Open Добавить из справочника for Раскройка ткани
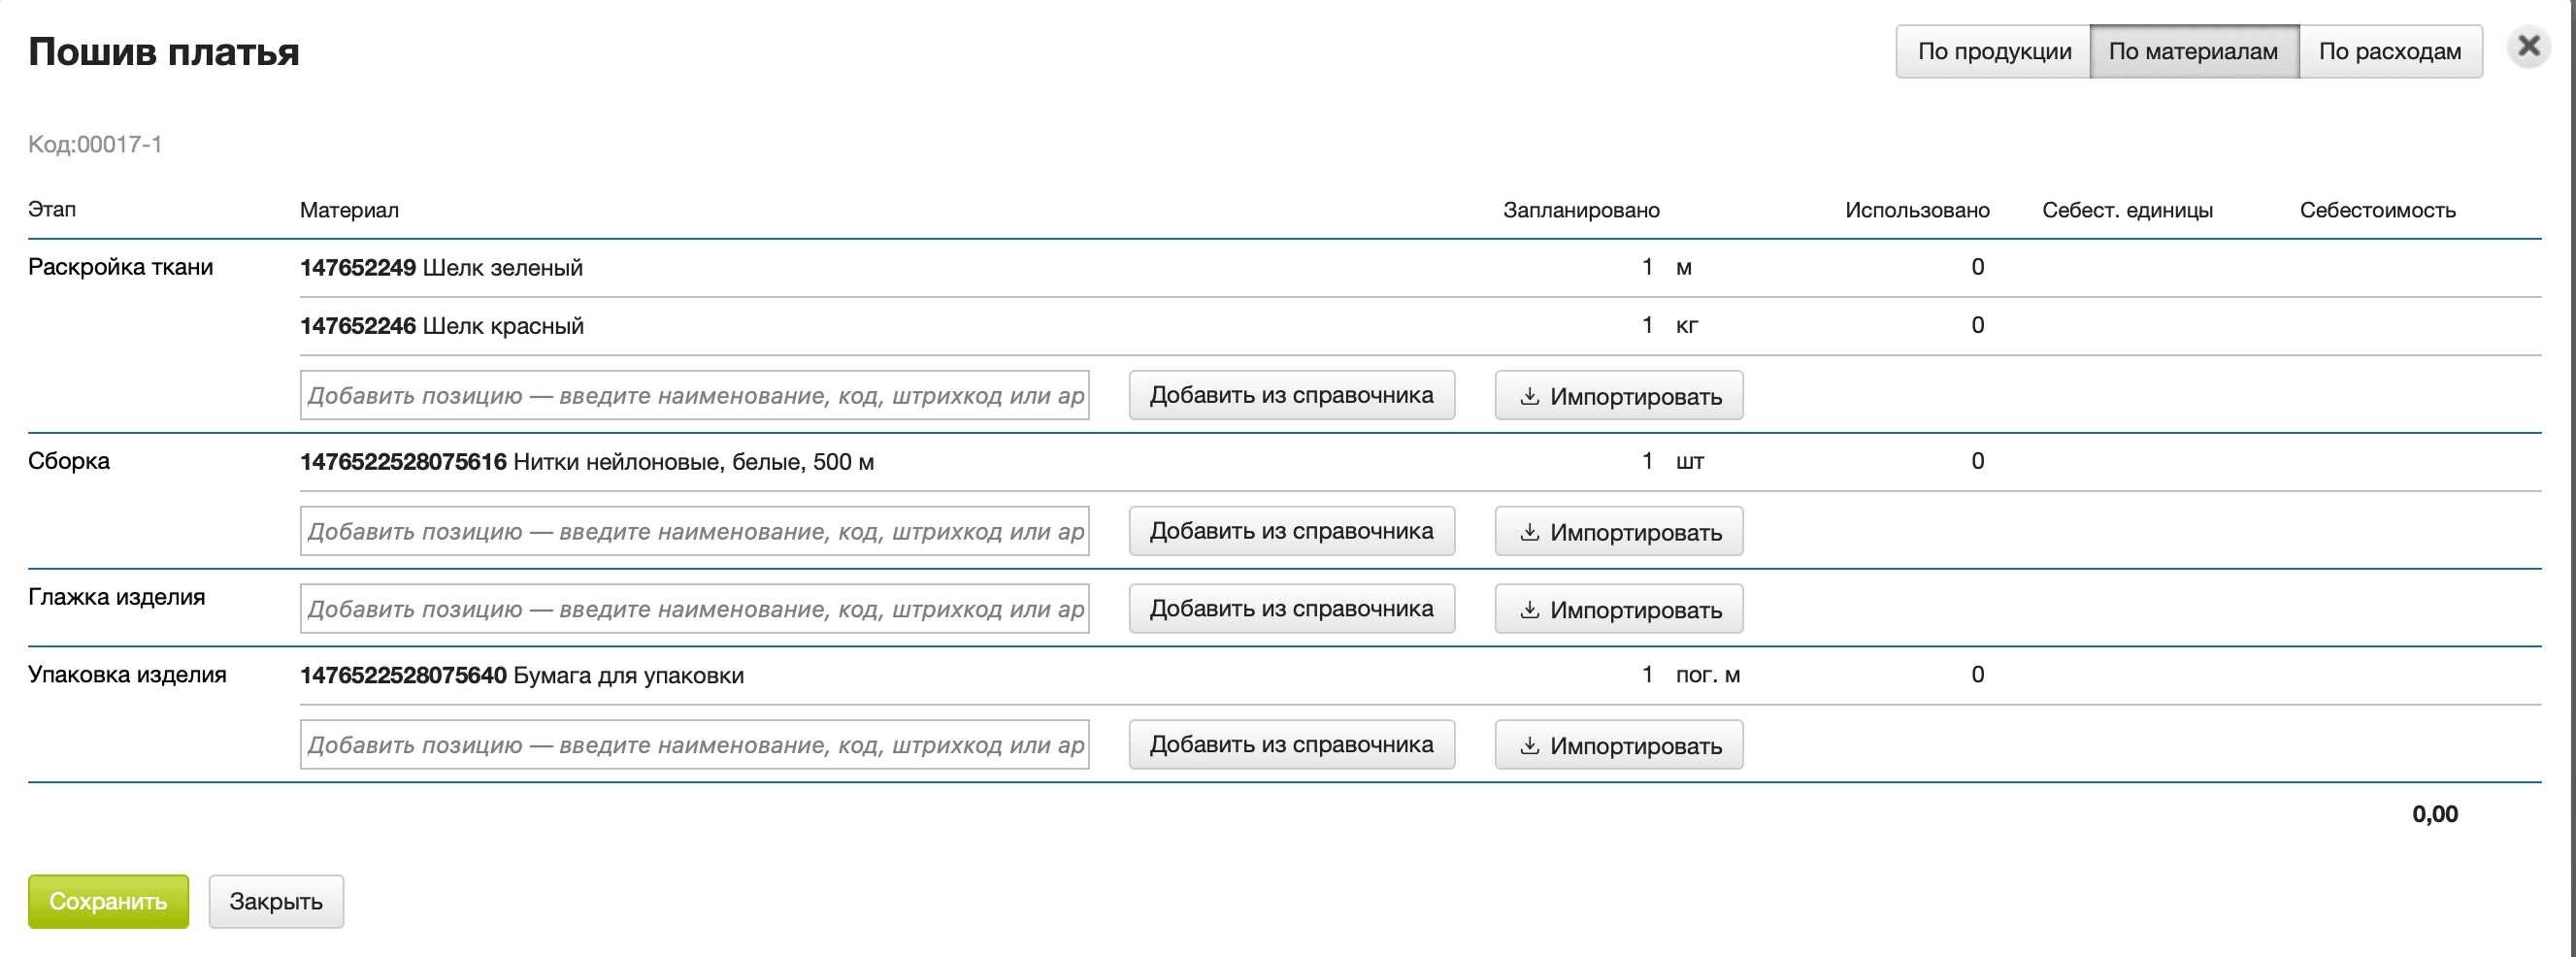The height and width of the screenshot is (957, 2576). tap(1292, 395)
